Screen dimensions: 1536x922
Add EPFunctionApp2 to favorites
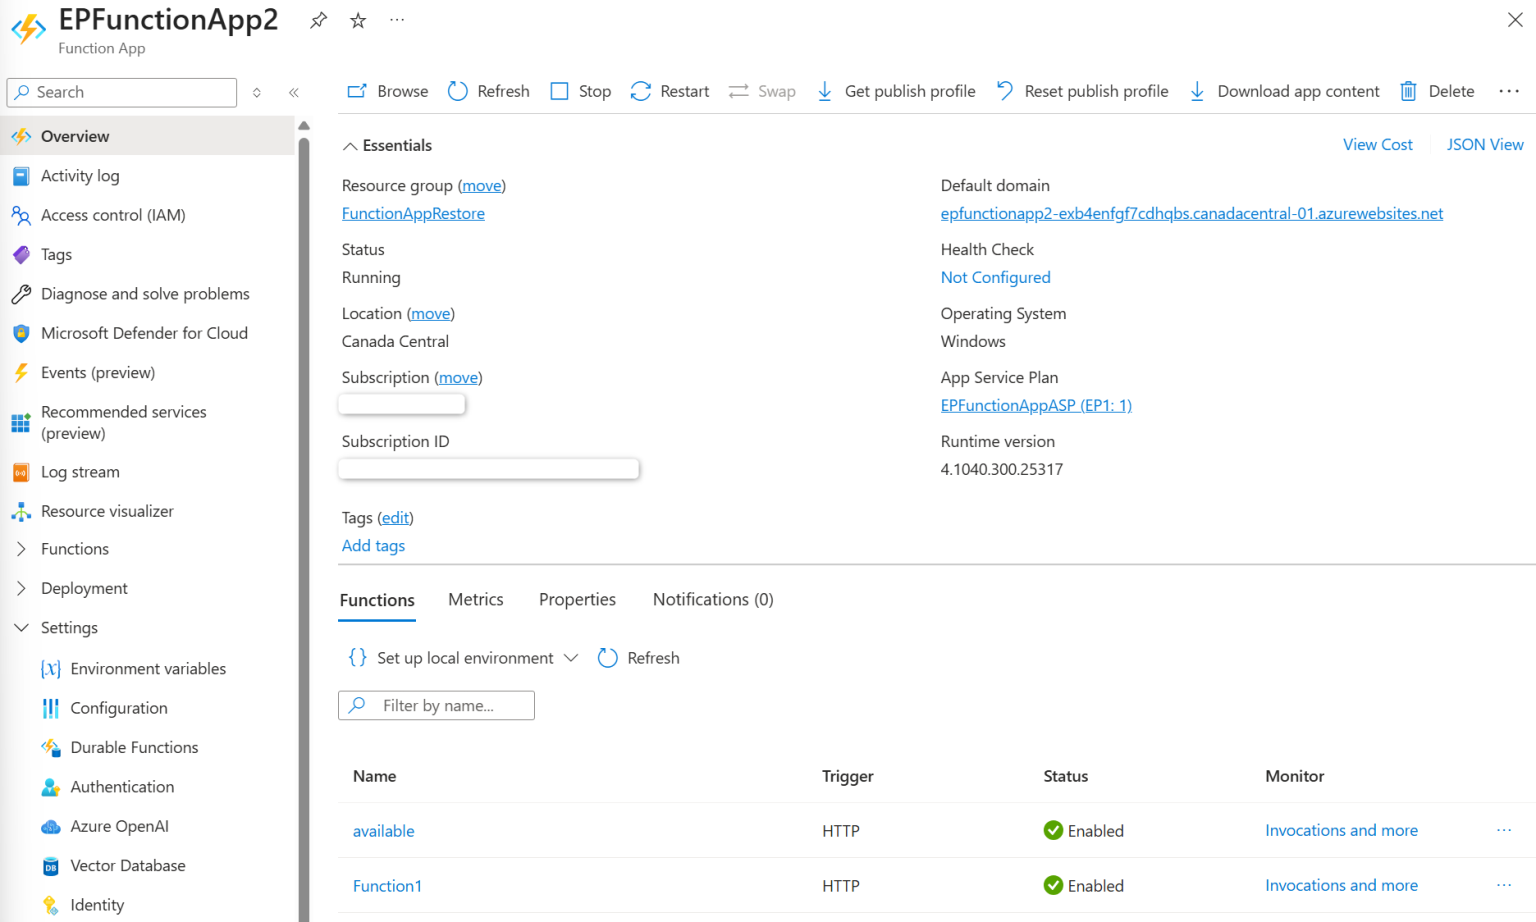[x=357, y=19]
